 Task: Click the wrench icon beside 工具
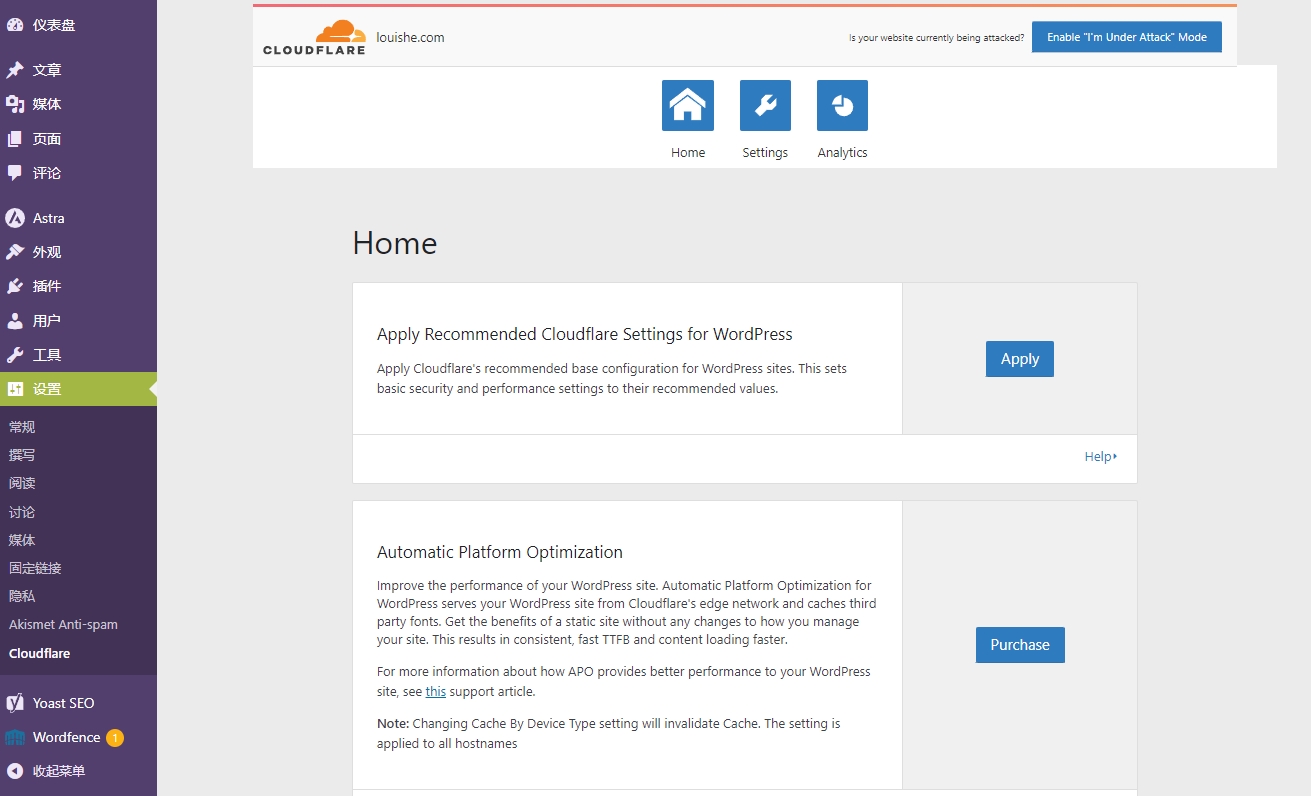point(15,355)
